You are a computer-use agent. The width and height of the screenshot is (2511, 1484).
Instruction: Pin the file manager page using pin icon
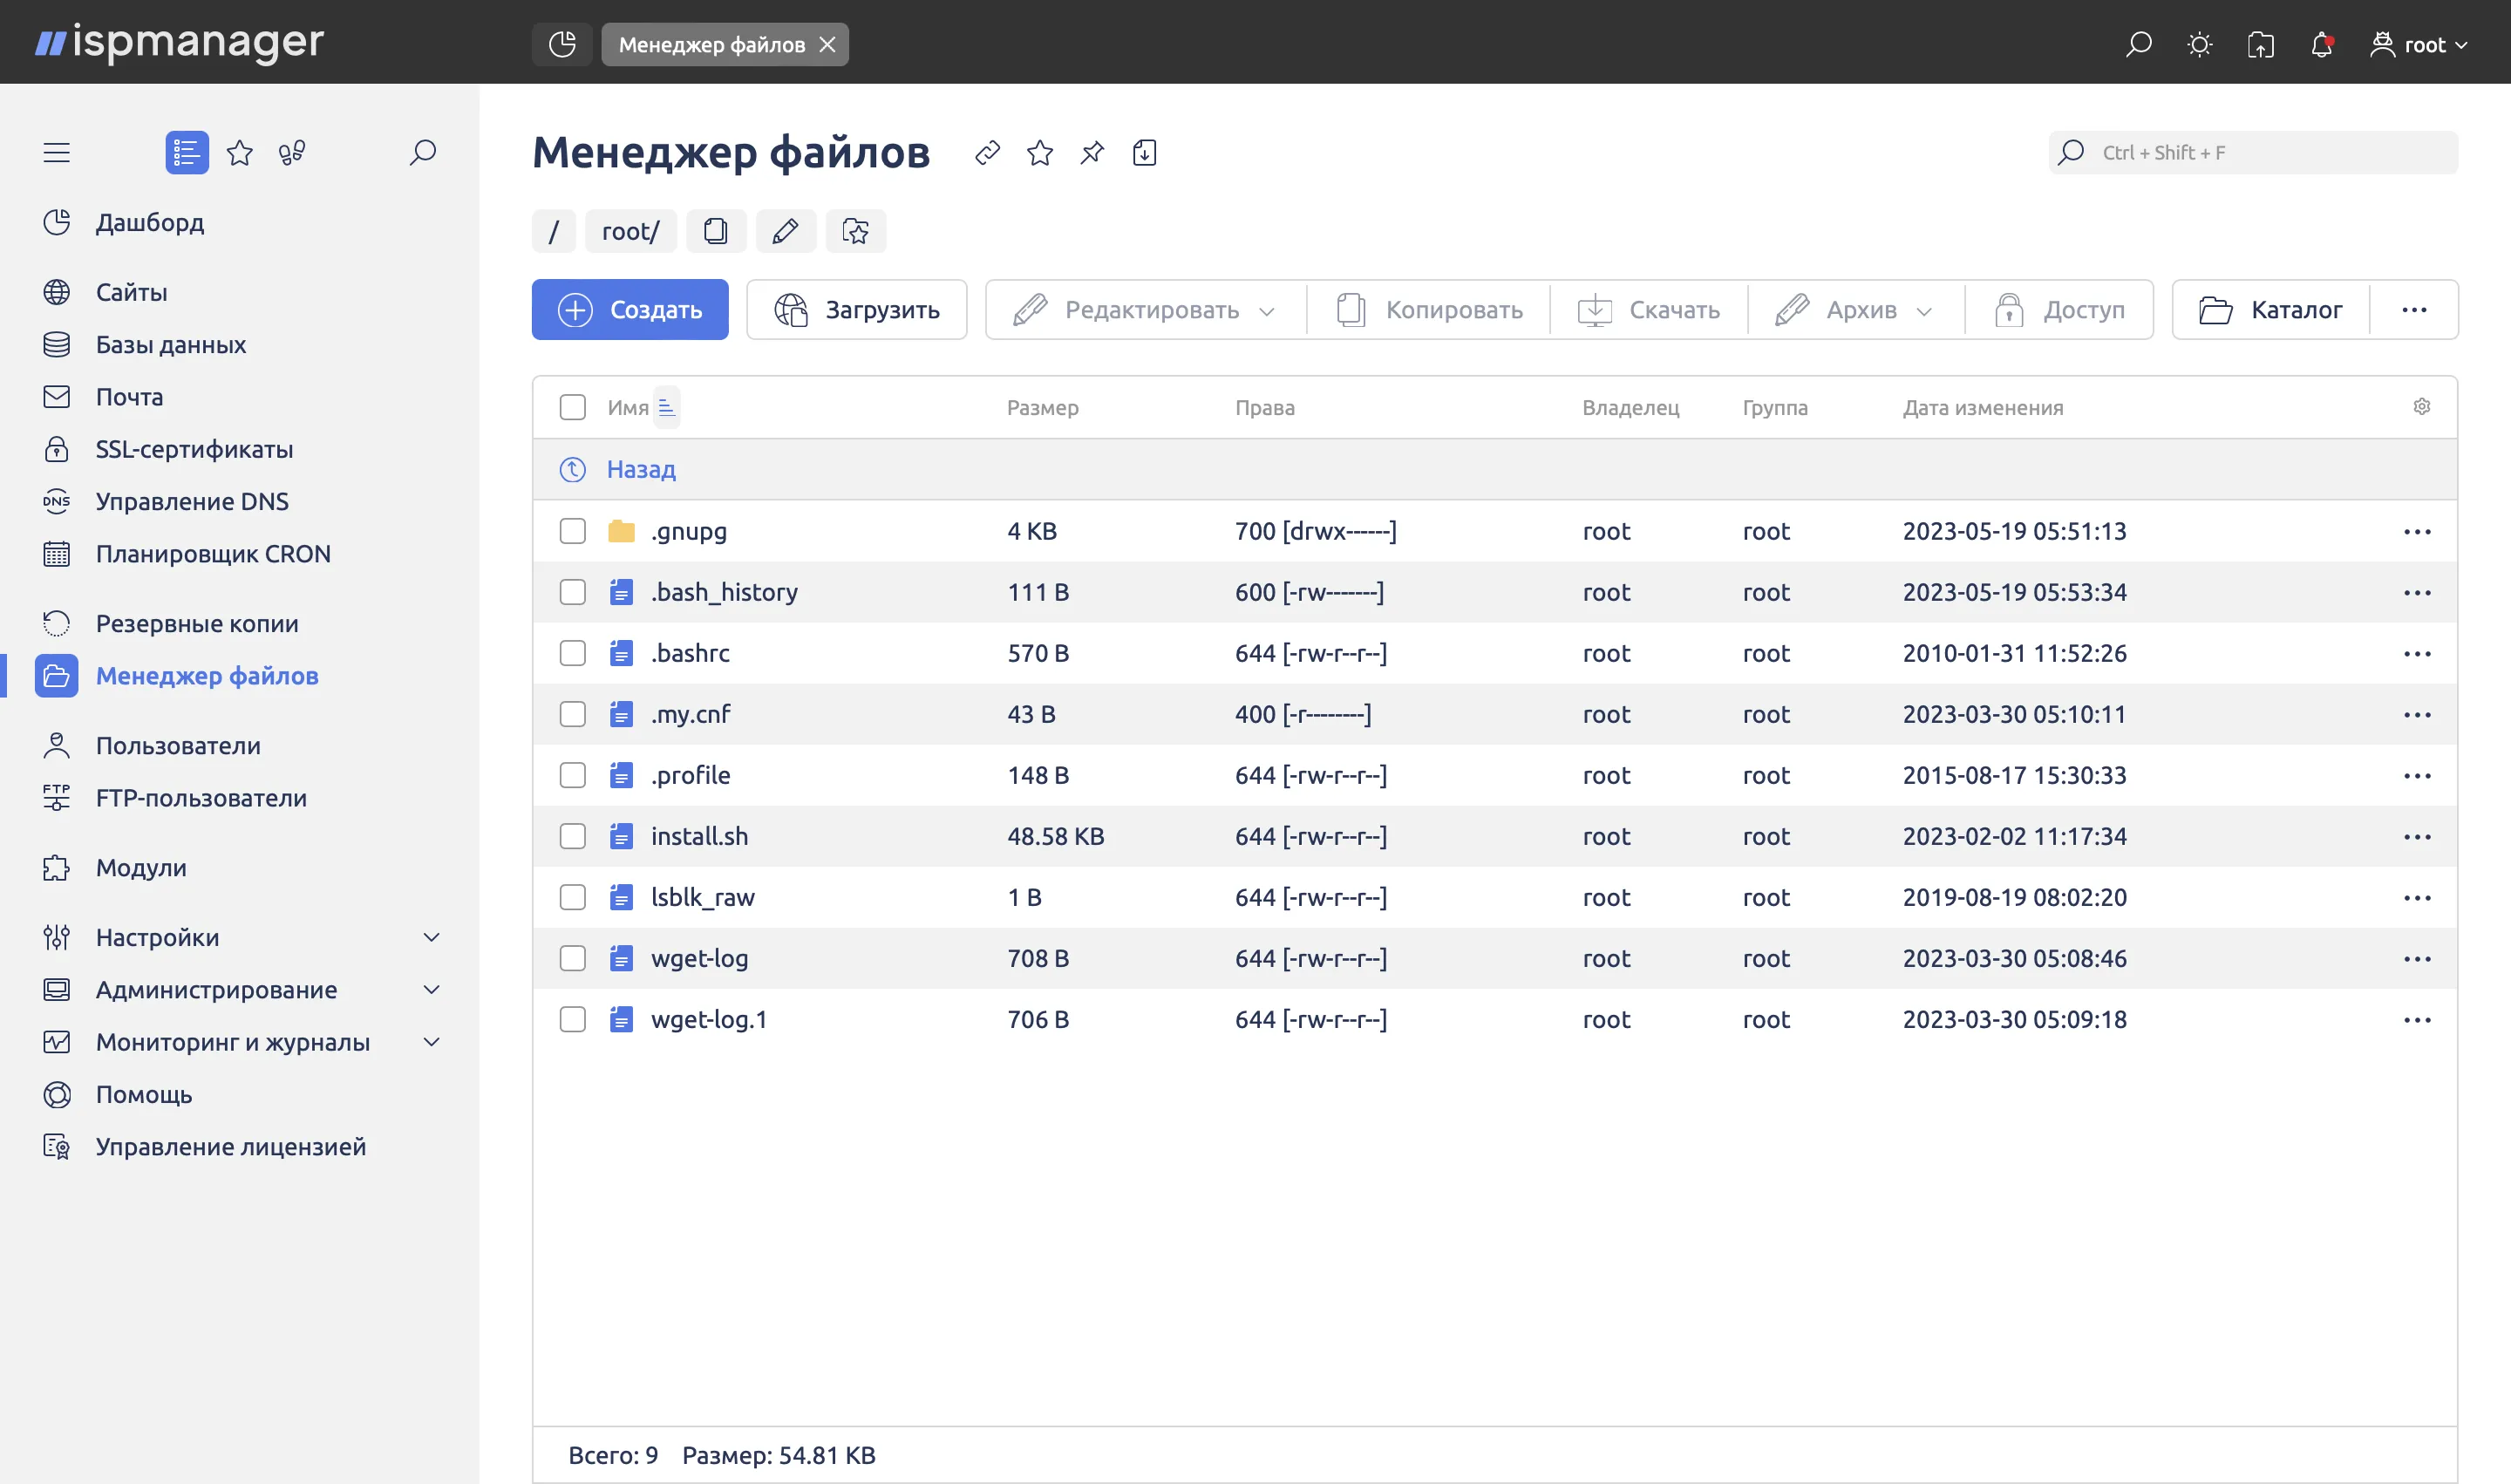pyautogui.click(x=1091, y=152)
